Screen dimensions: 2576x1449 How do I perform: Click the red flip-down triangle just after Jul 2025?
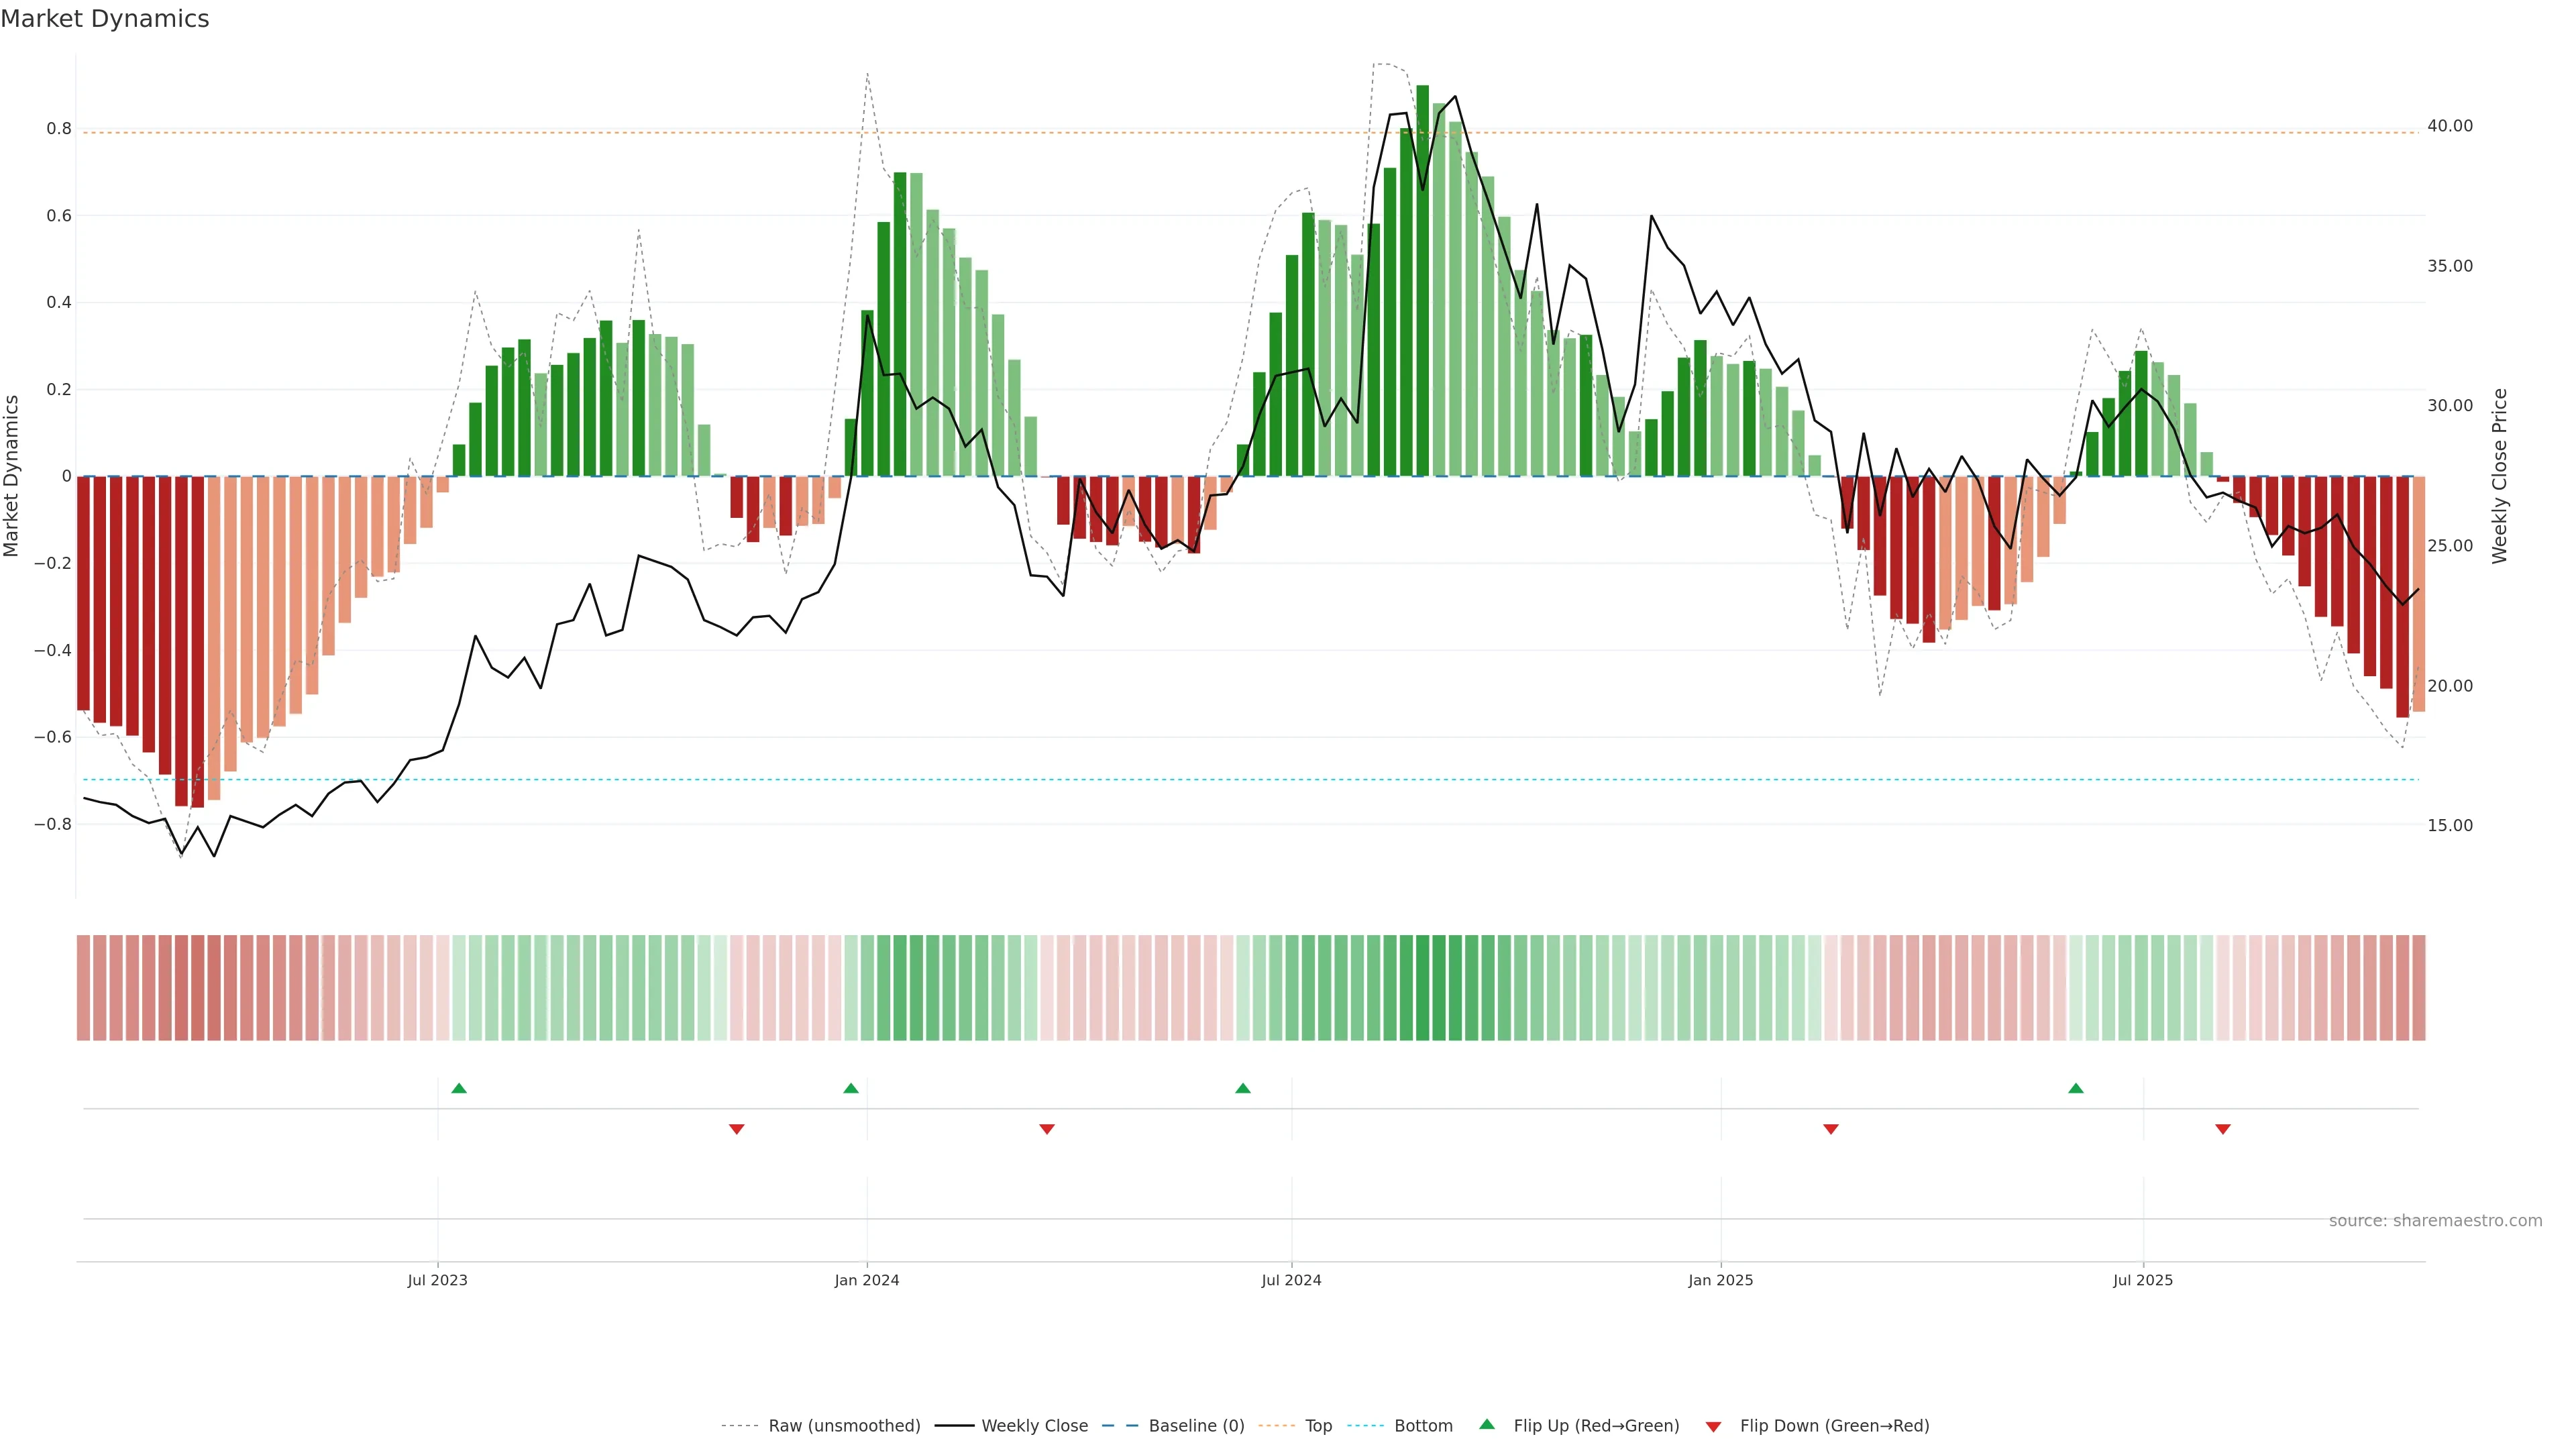pyautogui.click(x=2223, y=1129)
